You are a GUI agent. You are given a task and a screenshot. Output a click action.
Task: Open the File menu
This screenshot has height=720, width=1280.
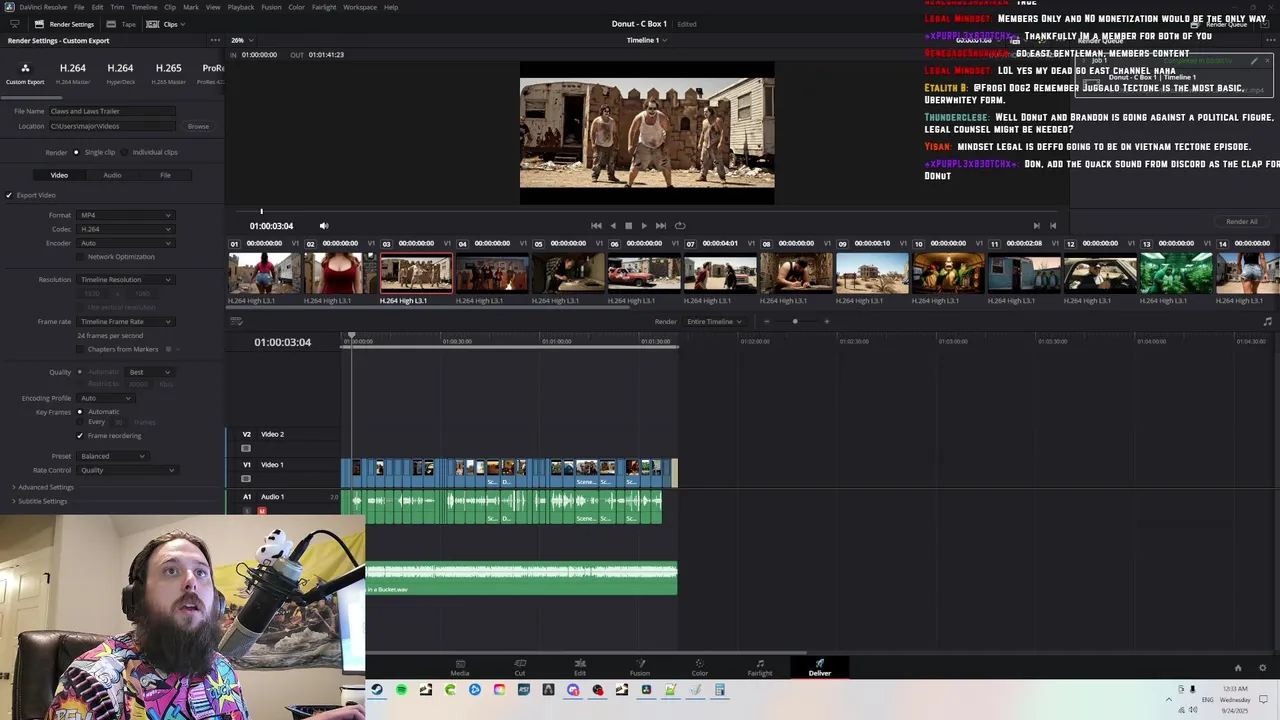pyautogui.click(x=79, y=7)
